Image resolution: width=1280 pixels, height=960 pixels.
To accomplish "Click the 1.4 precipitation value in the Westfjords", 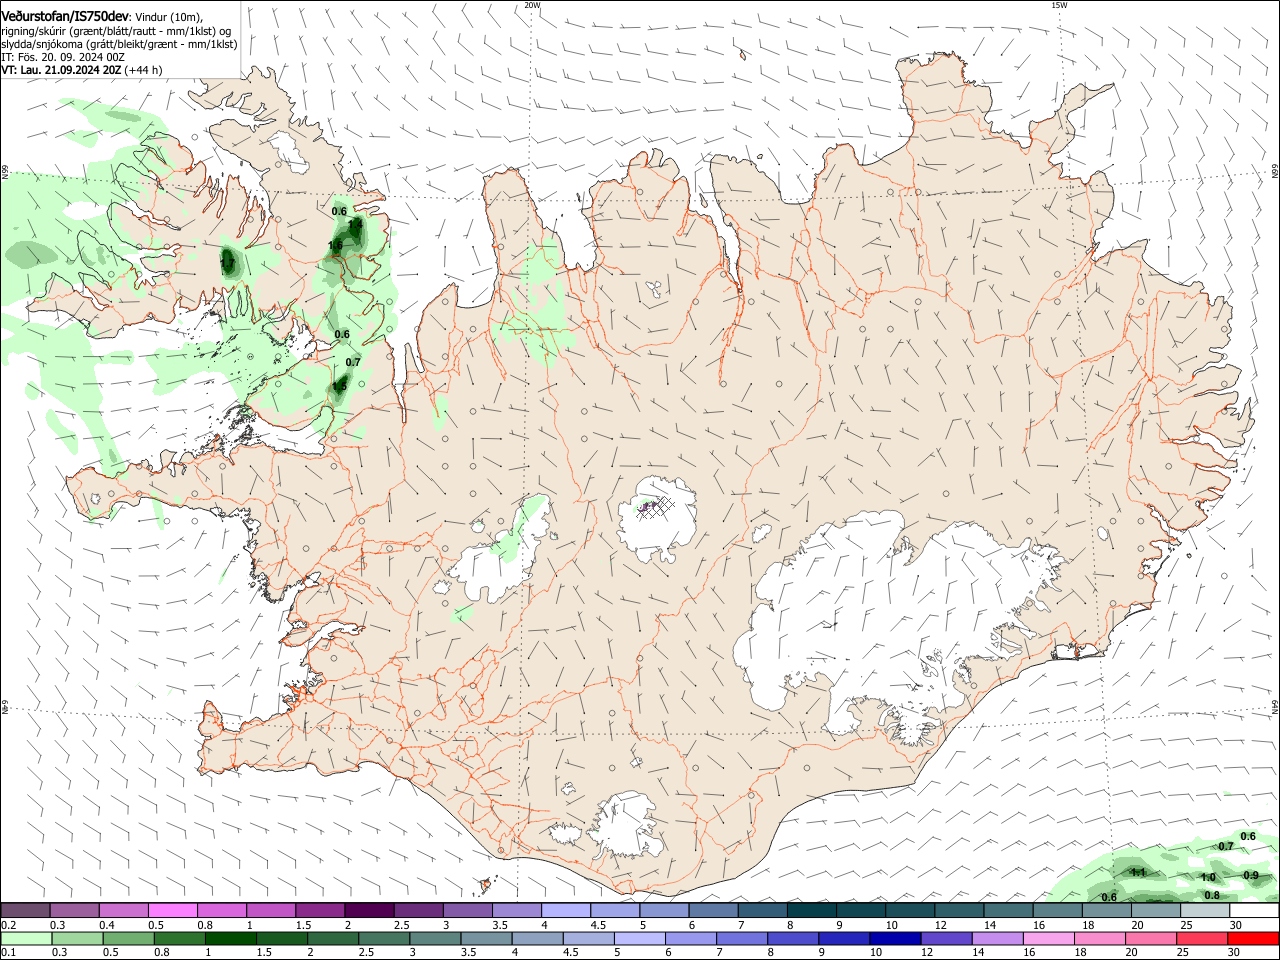I will tap(355, 225).
